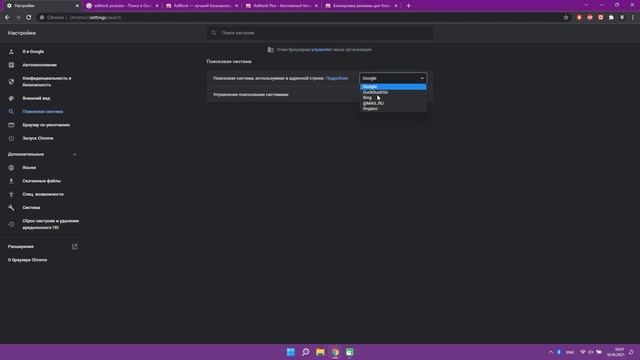The image size is (640, 360).
Task: Click the power icon beside 'Запуск Chrome'
Action: (x=11, y=138)
